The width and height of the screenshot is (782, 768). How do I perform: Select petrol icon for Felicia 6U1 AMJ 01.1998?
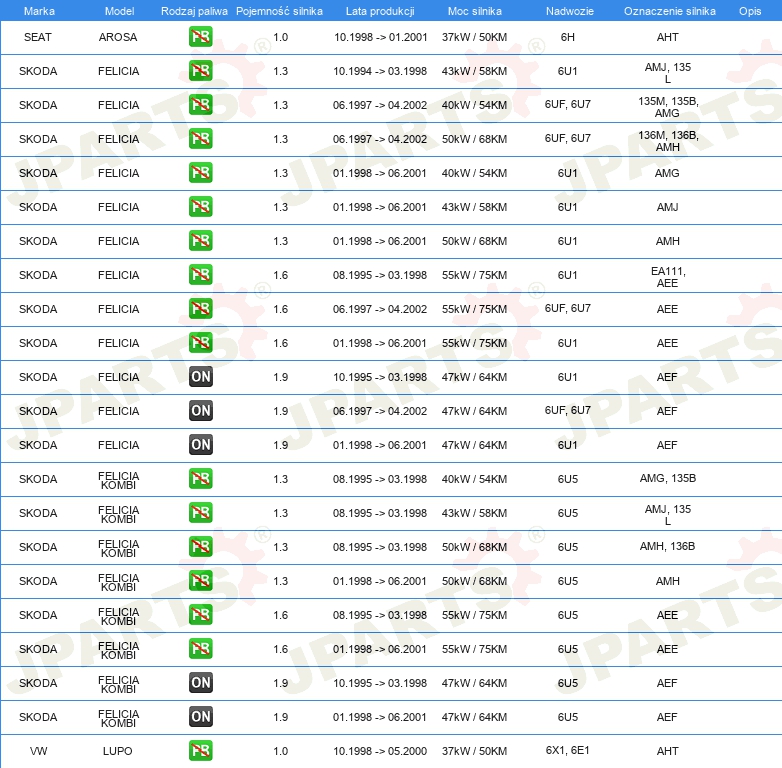click(x=200, y=206)
